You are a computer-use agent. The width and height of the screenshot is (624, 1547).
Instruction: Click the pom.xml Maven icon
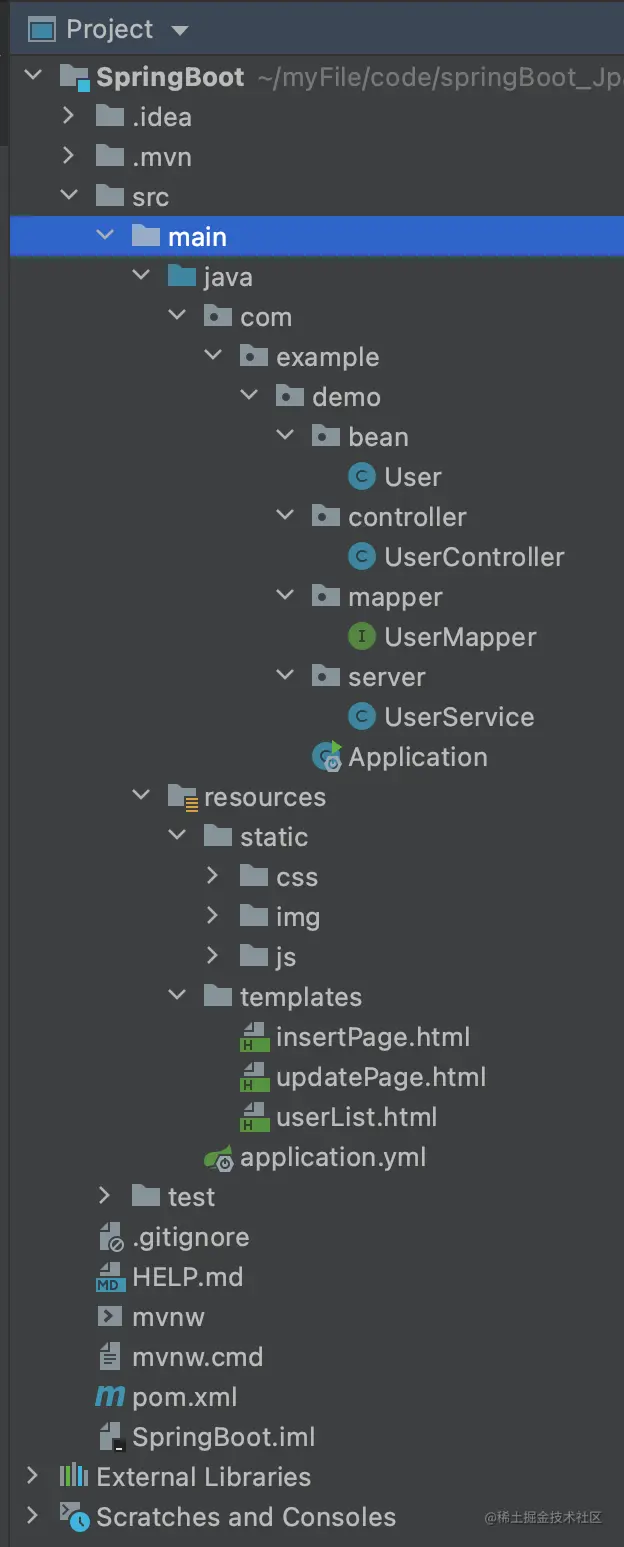click(110, 1397)
